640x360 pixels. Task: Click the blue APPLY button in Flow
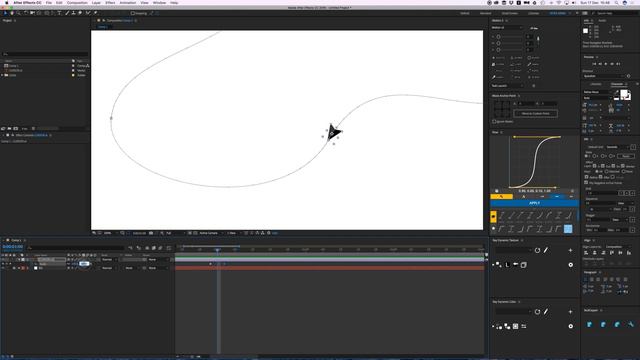tap(534, 203)
